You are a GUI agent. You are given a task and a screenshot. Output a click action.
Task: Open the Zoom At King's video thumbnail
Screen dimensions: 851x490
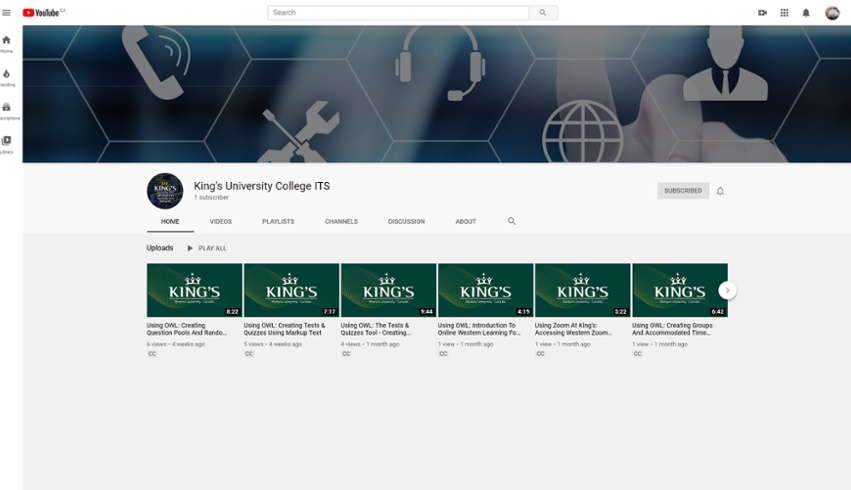(x=583, y=290)
